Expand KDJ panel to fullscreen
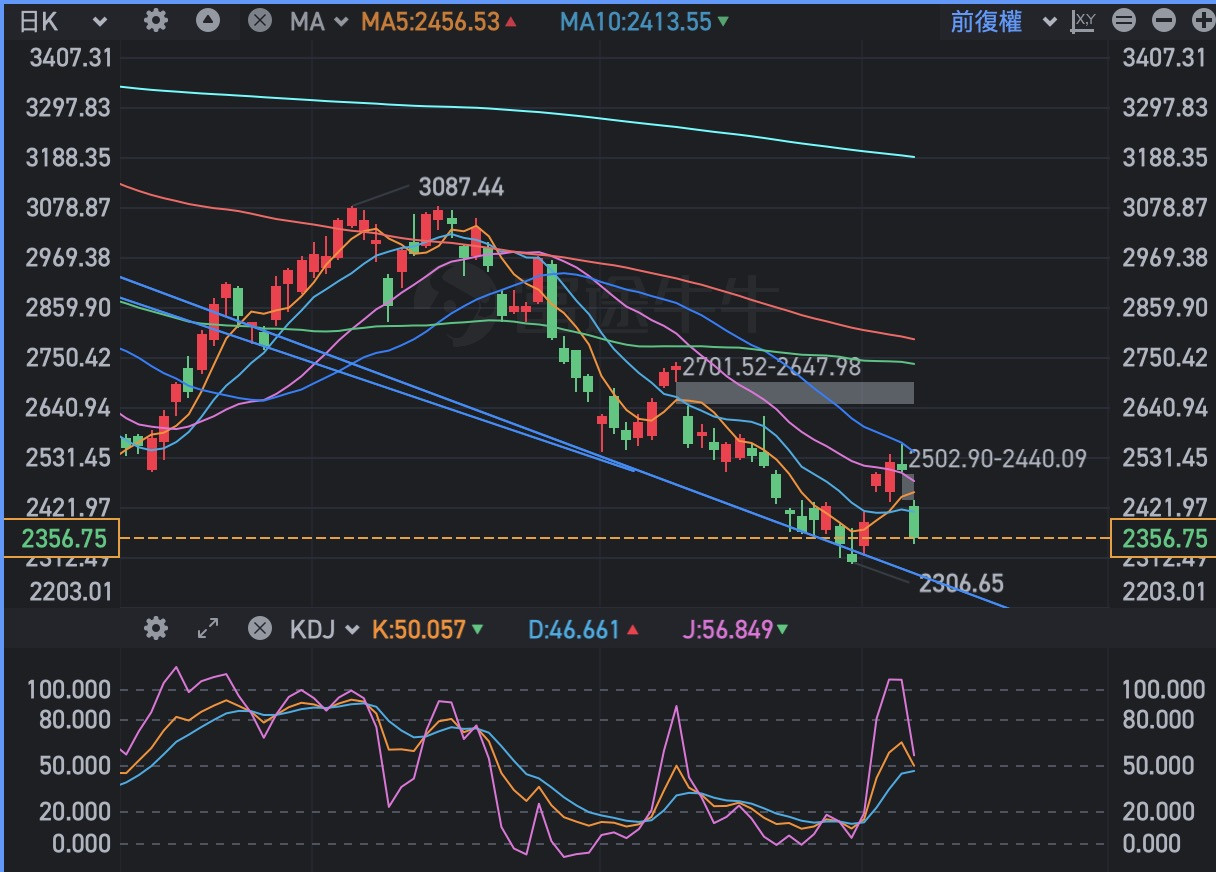The width and height of the screenshot is (1216, 872). tap(208, 628)
